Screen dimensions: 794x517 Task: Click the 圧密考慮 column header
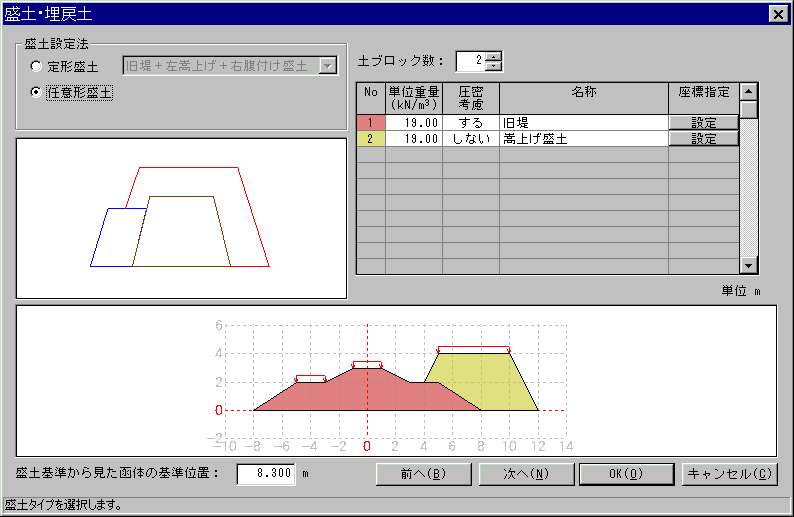coord(470,98)
